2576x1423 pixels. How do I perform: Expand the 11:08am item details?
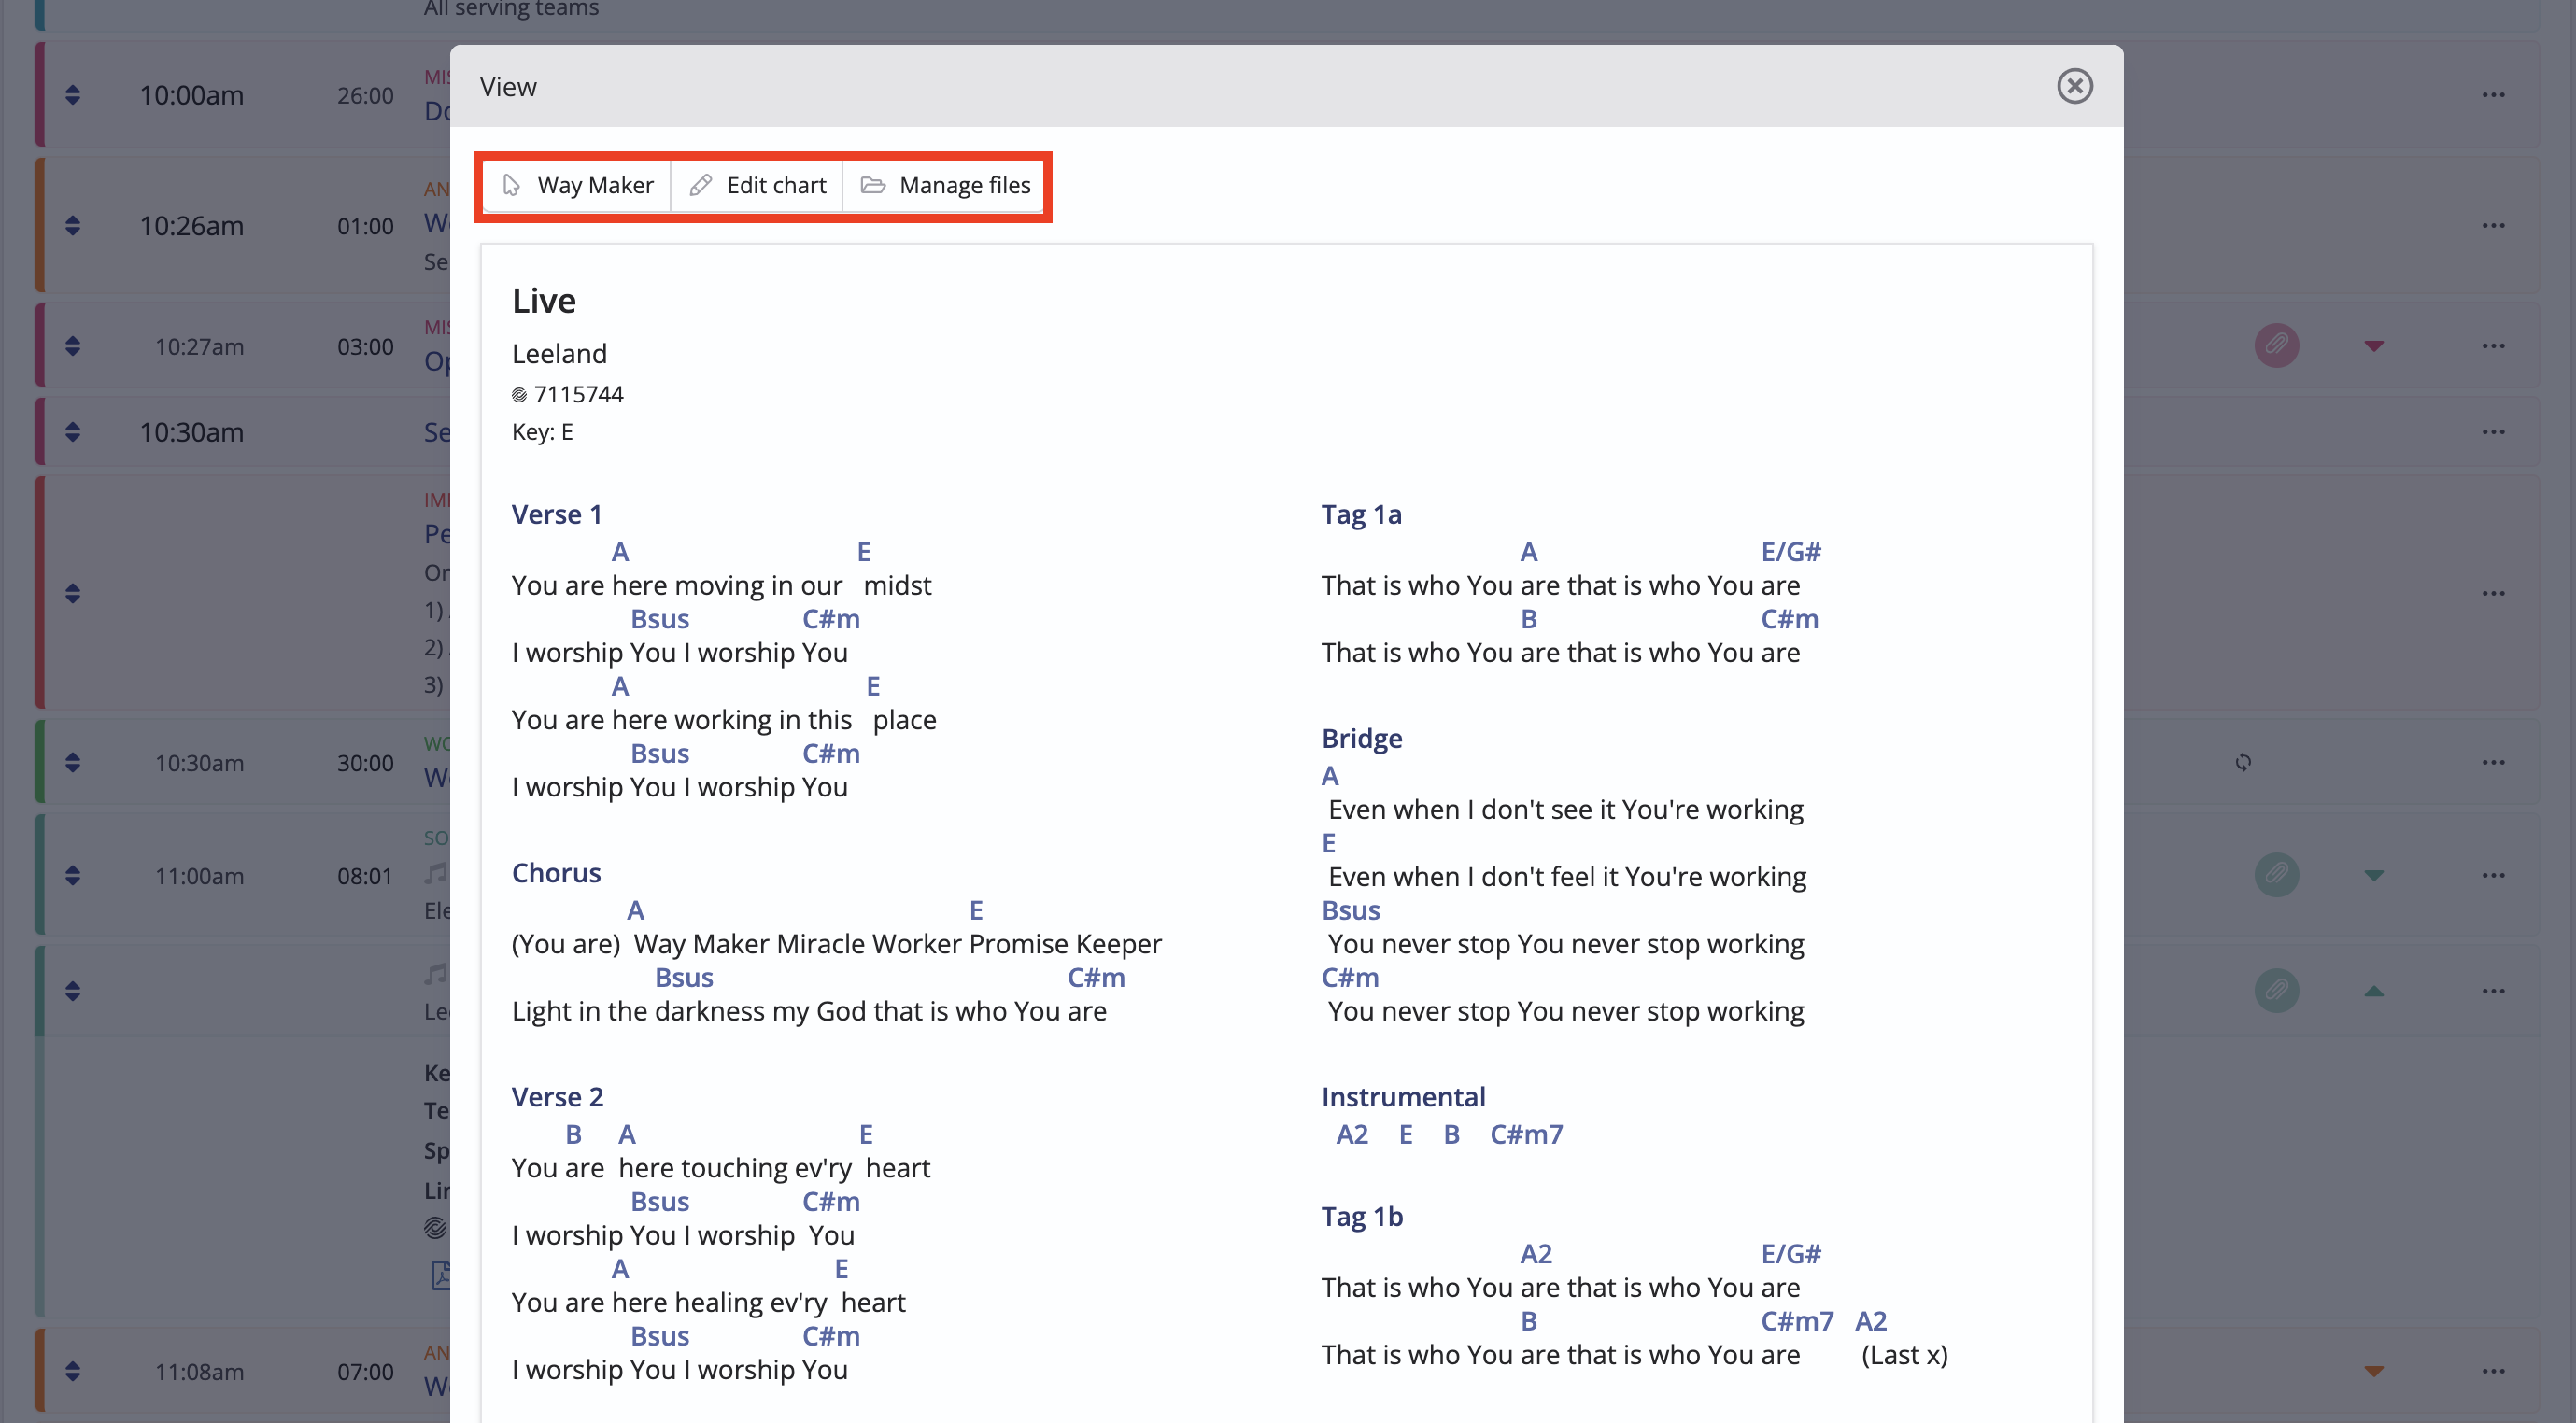tap(2373, 1371)
